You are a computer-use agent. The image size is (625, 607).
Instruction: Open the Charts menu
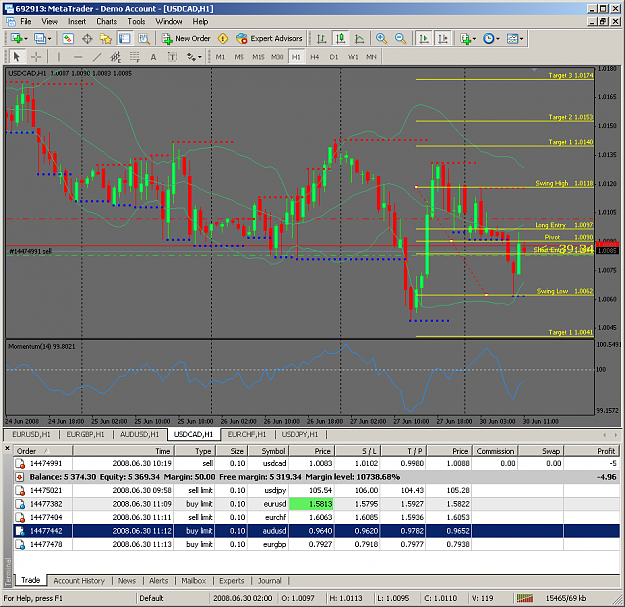[x=106, y=22]
